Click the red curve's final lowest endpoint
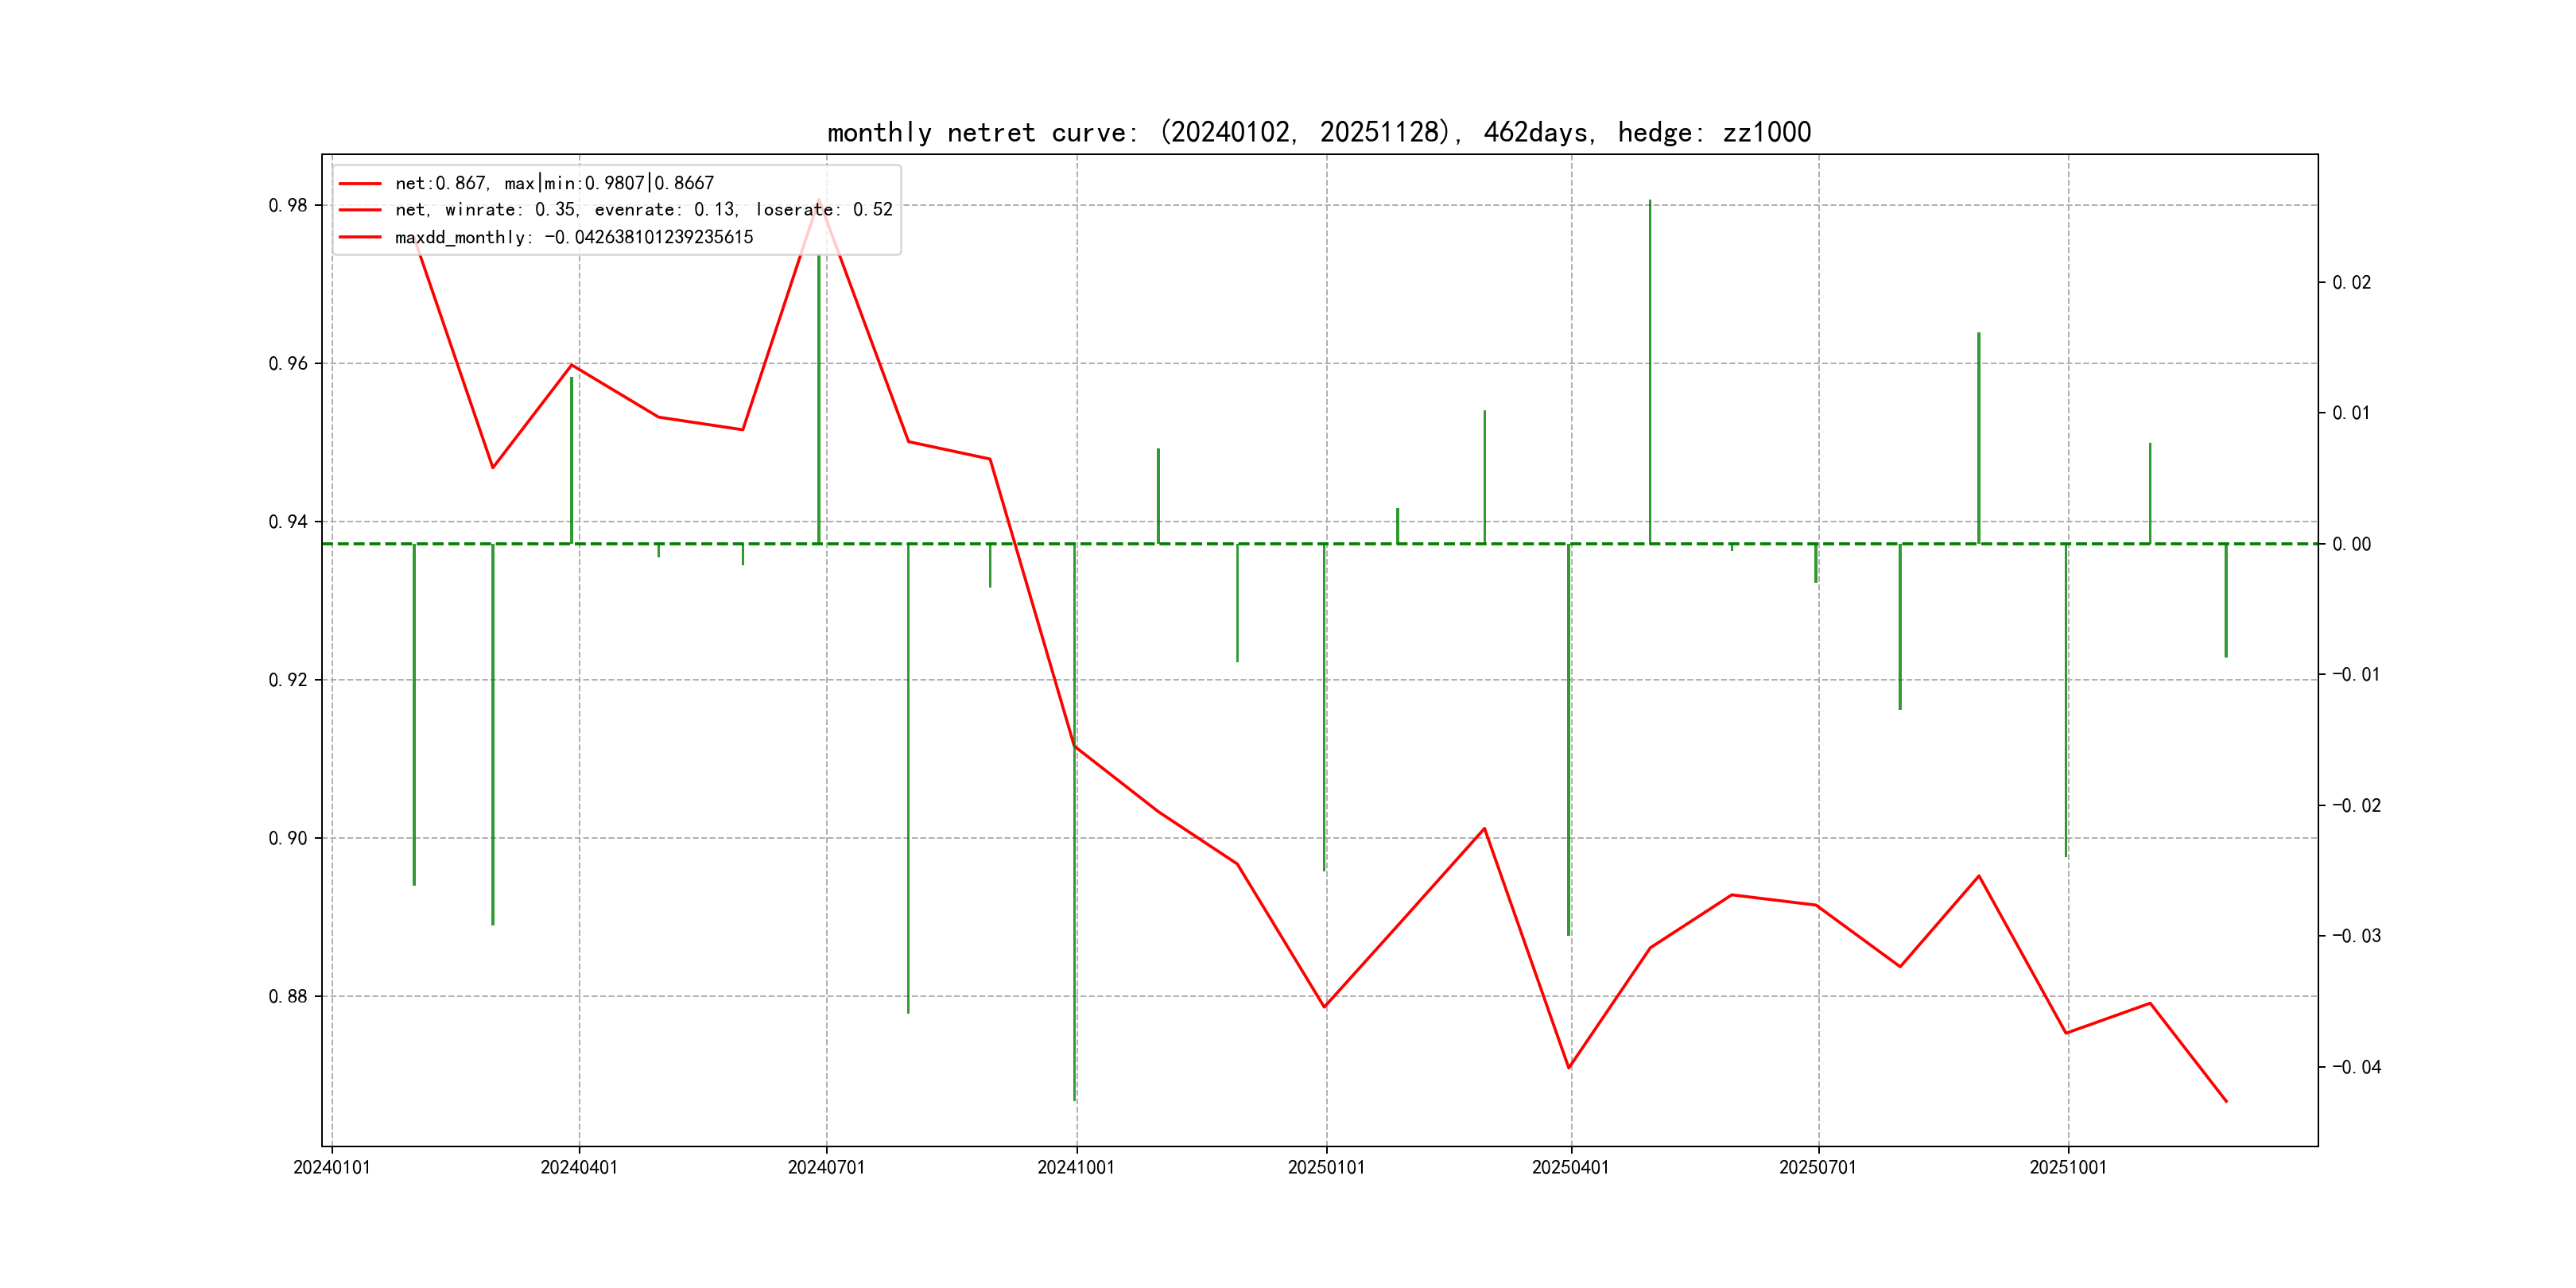Viewport: 2576px width, 1288px height. pos(2226,1101)
